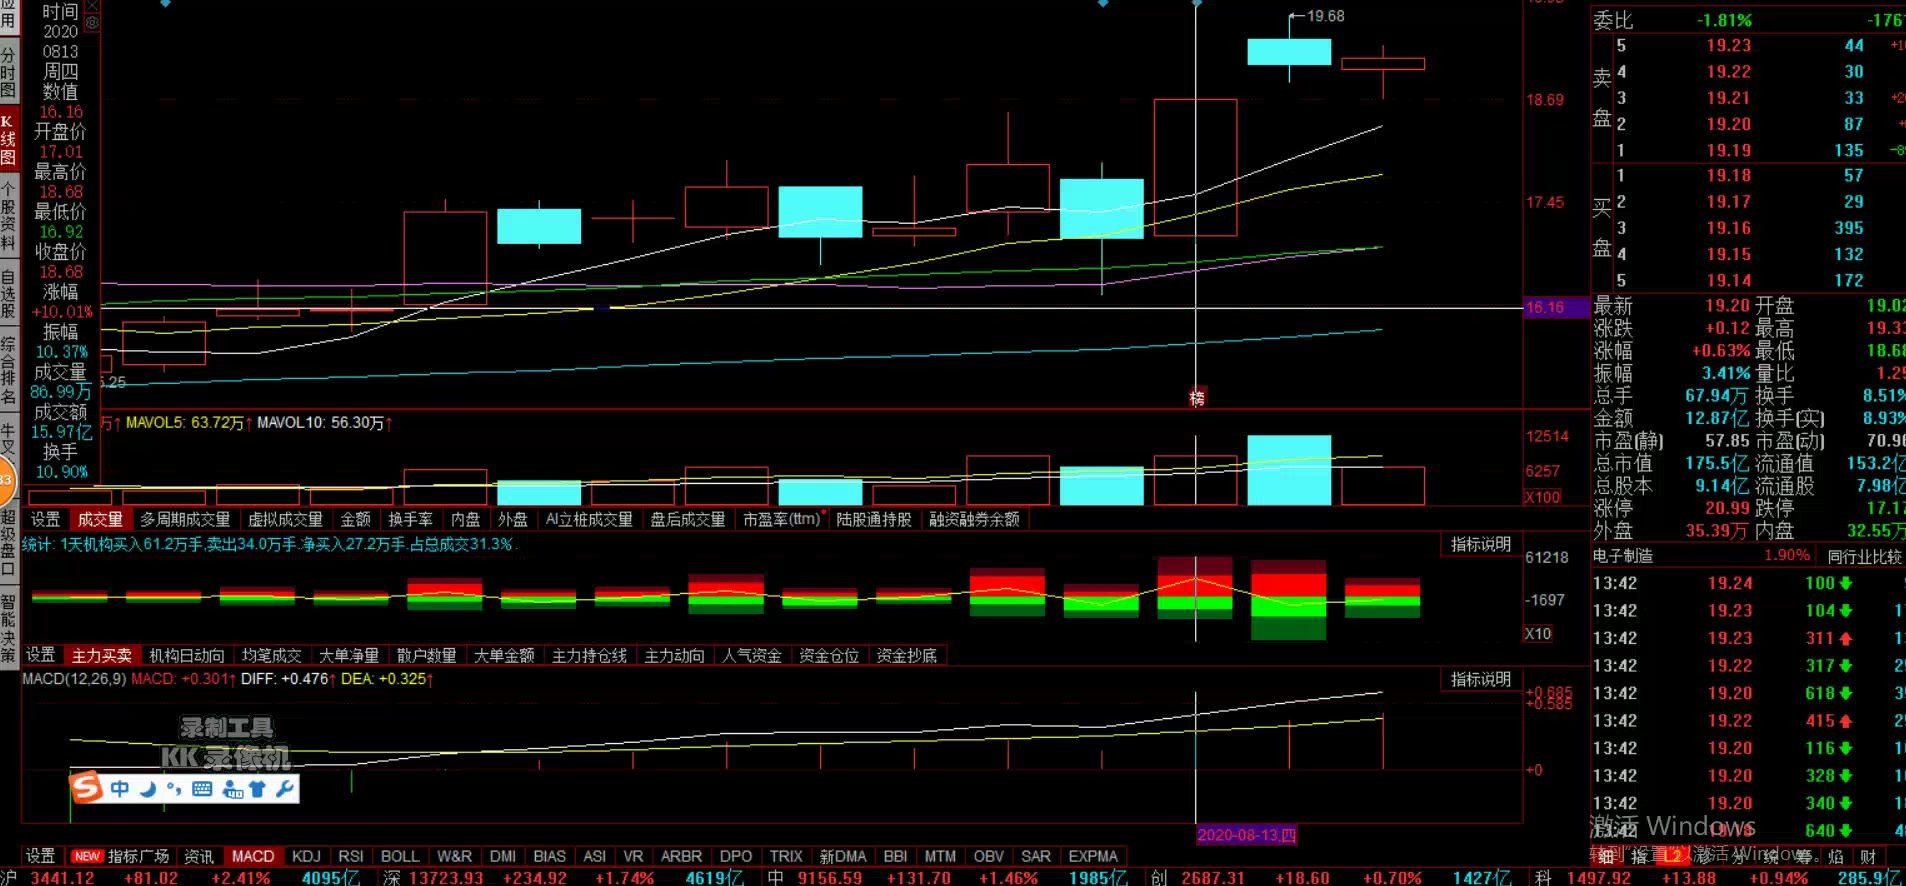Select the 均笔成交 tab

271,655
